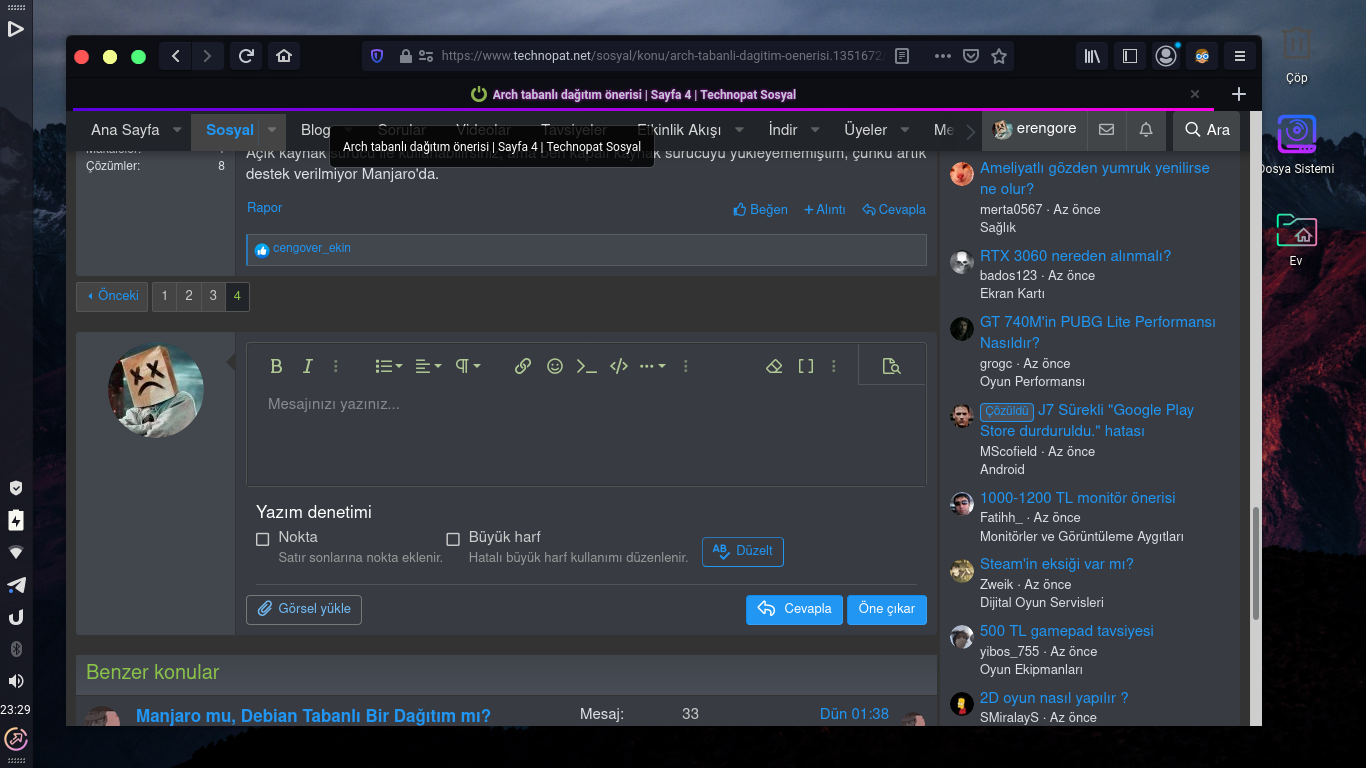Open the browser library icon
The image size is (1366, 768).
point(1090,56)
